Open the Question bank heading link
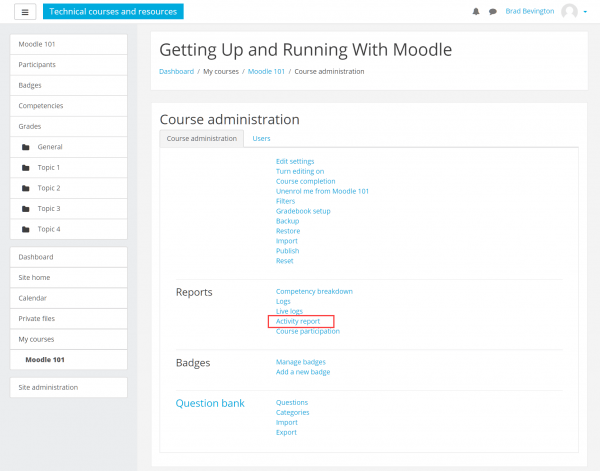Viewport: 600px width, 471px height. point(209,403)
